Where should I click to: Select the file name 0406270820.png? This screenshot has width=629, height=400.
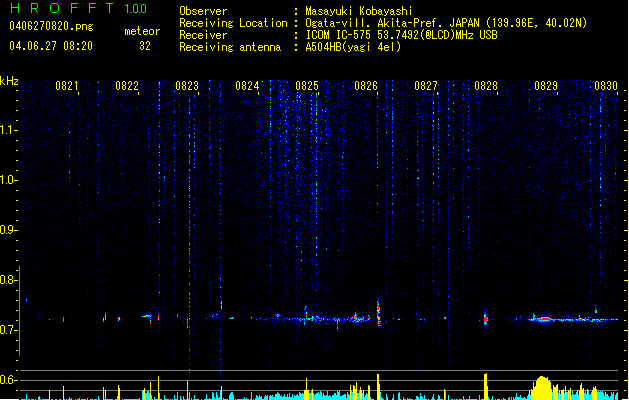[51, 26]
